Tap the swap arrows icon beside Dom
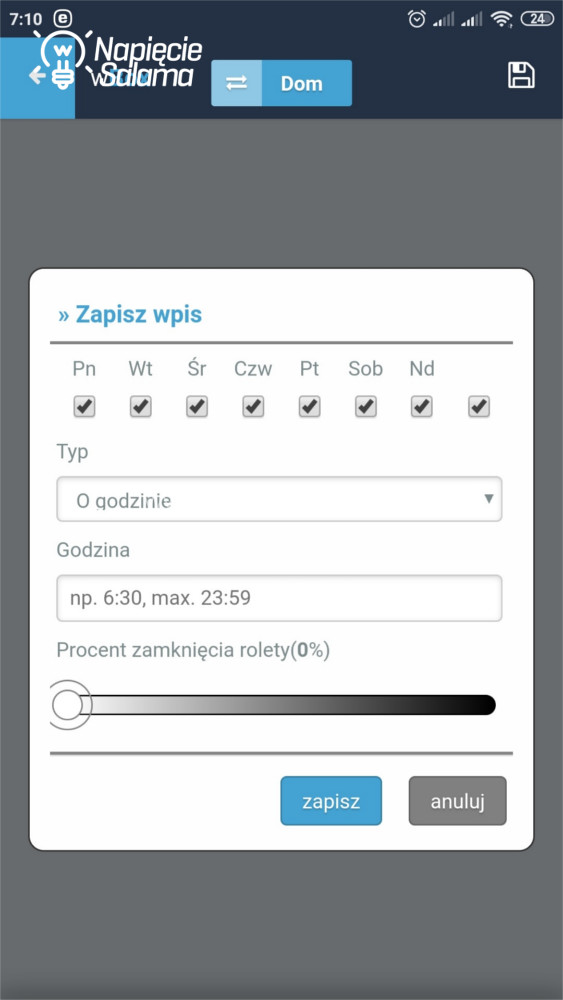 click(237, 83)
